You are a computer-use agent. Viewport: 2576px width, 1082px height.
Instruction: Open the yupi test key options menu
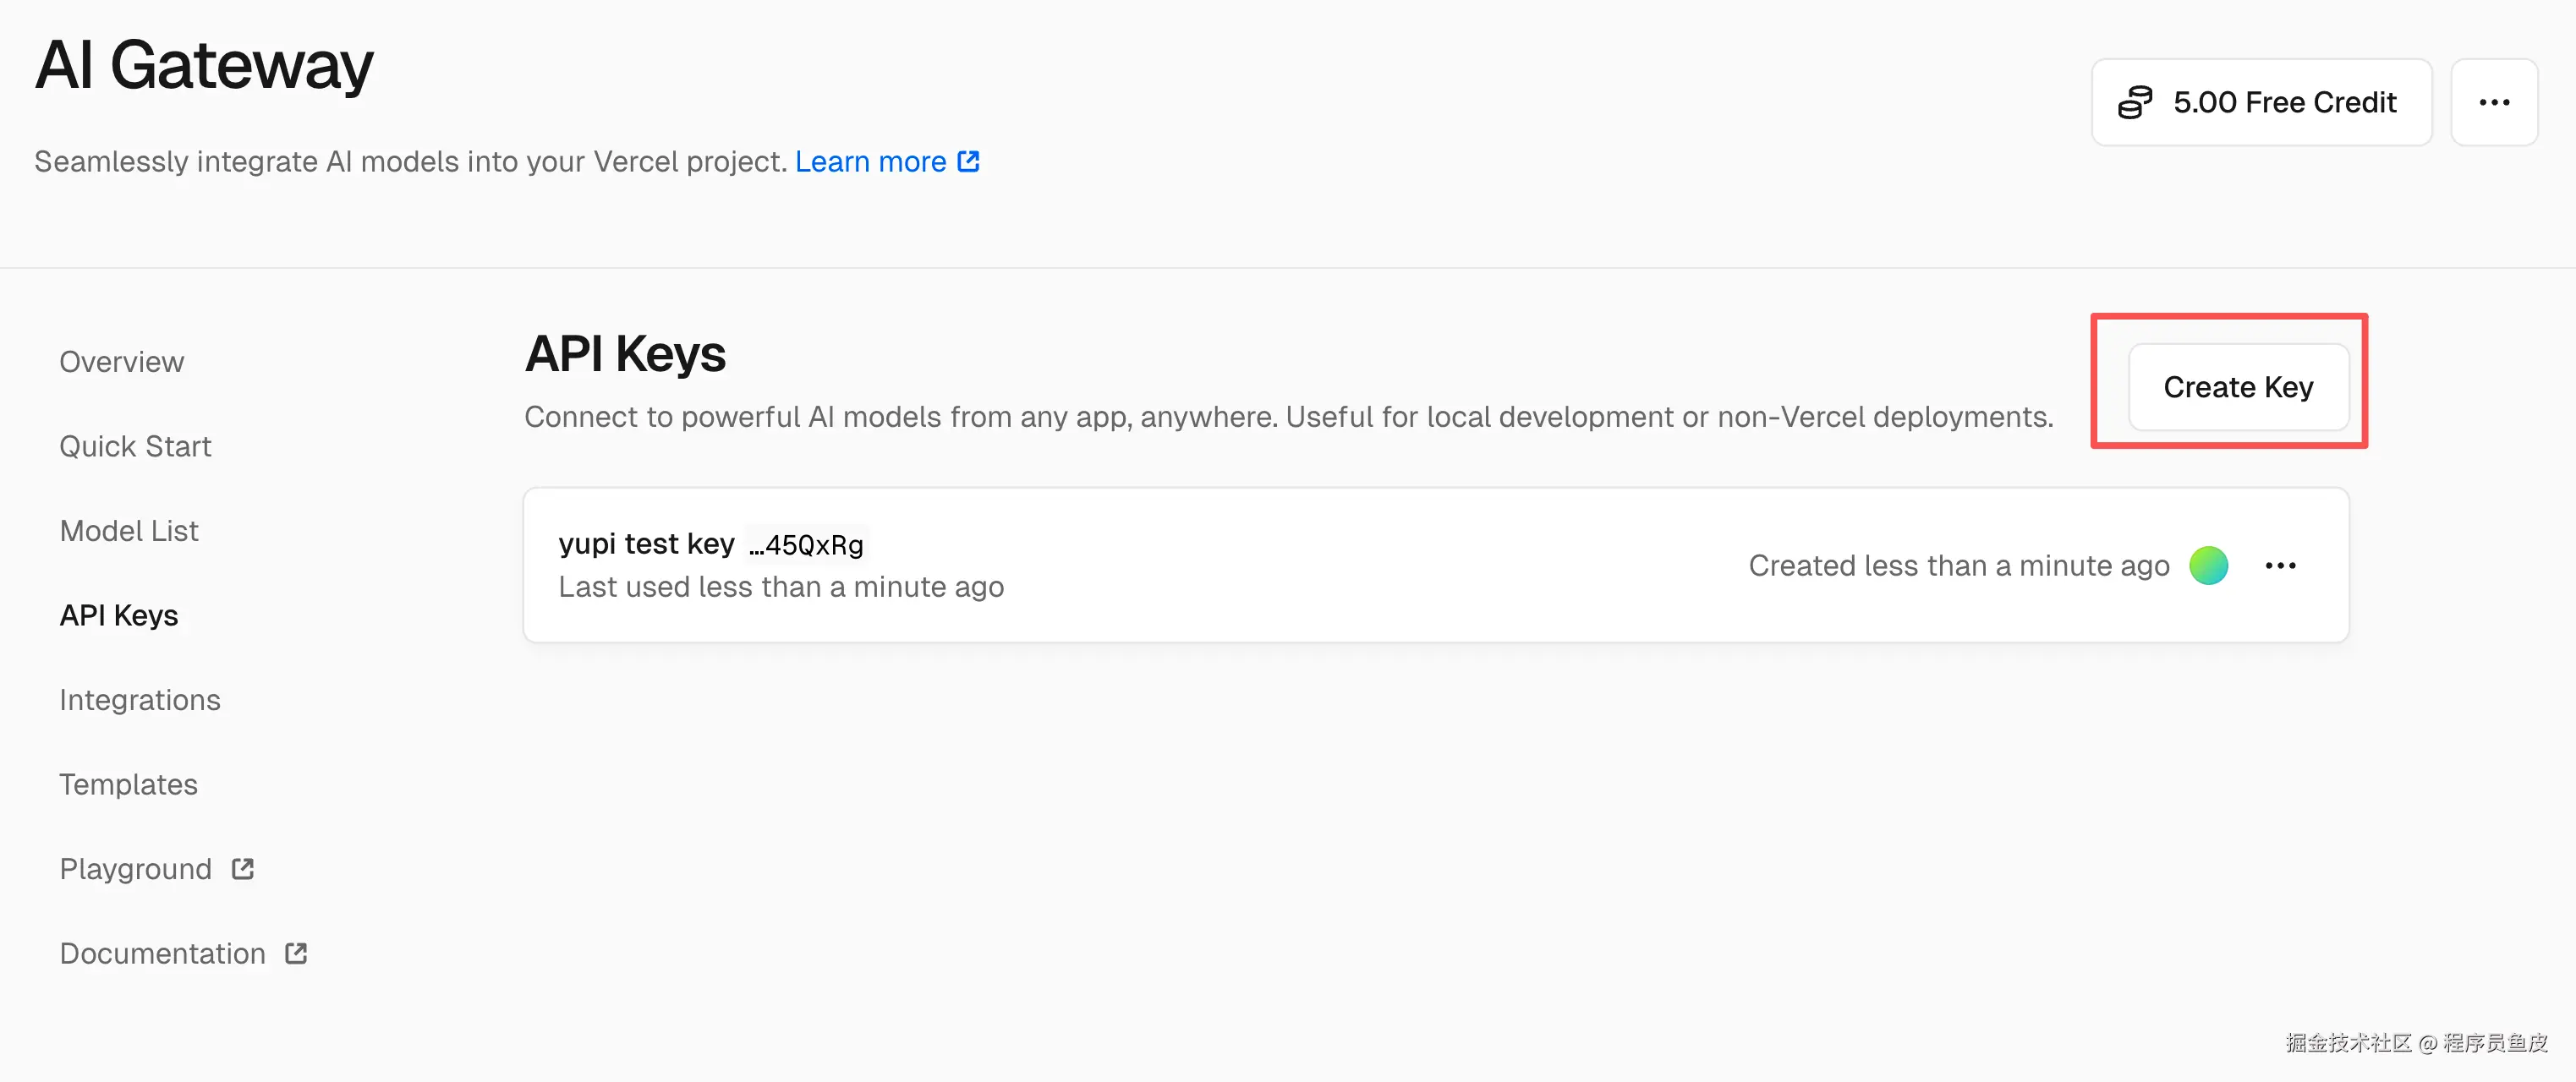[x=2280, y=565]
